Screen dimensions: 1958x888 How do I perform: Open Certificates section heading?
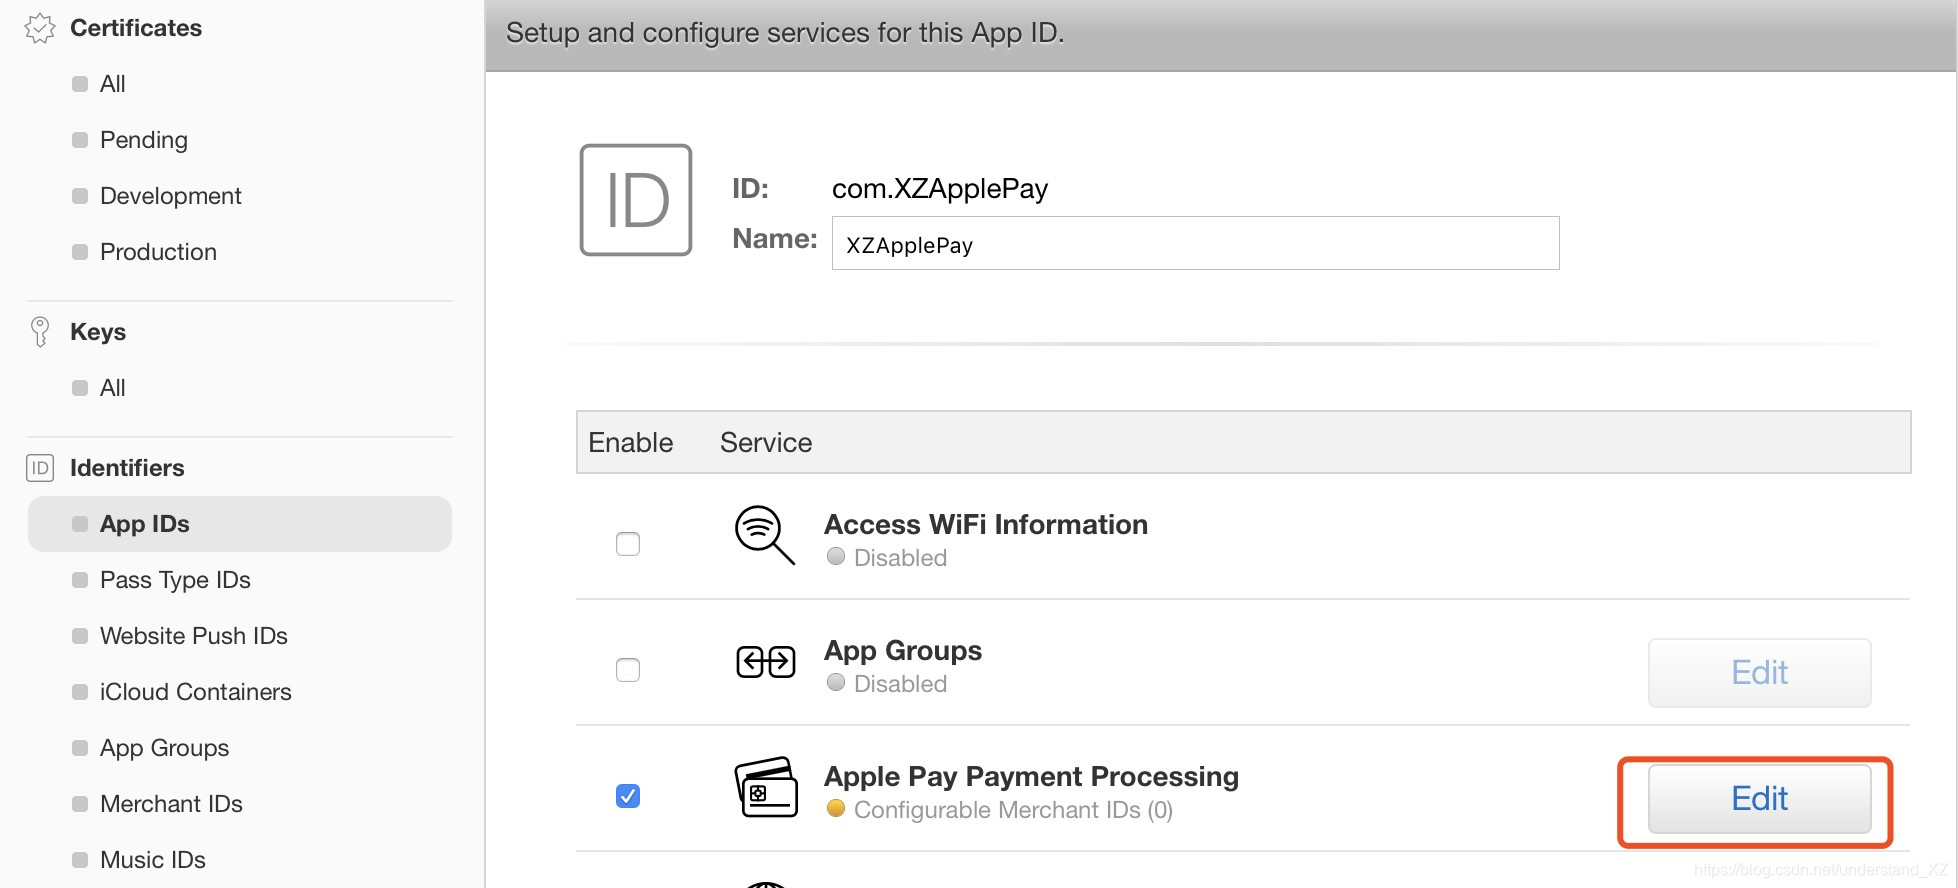136,28
